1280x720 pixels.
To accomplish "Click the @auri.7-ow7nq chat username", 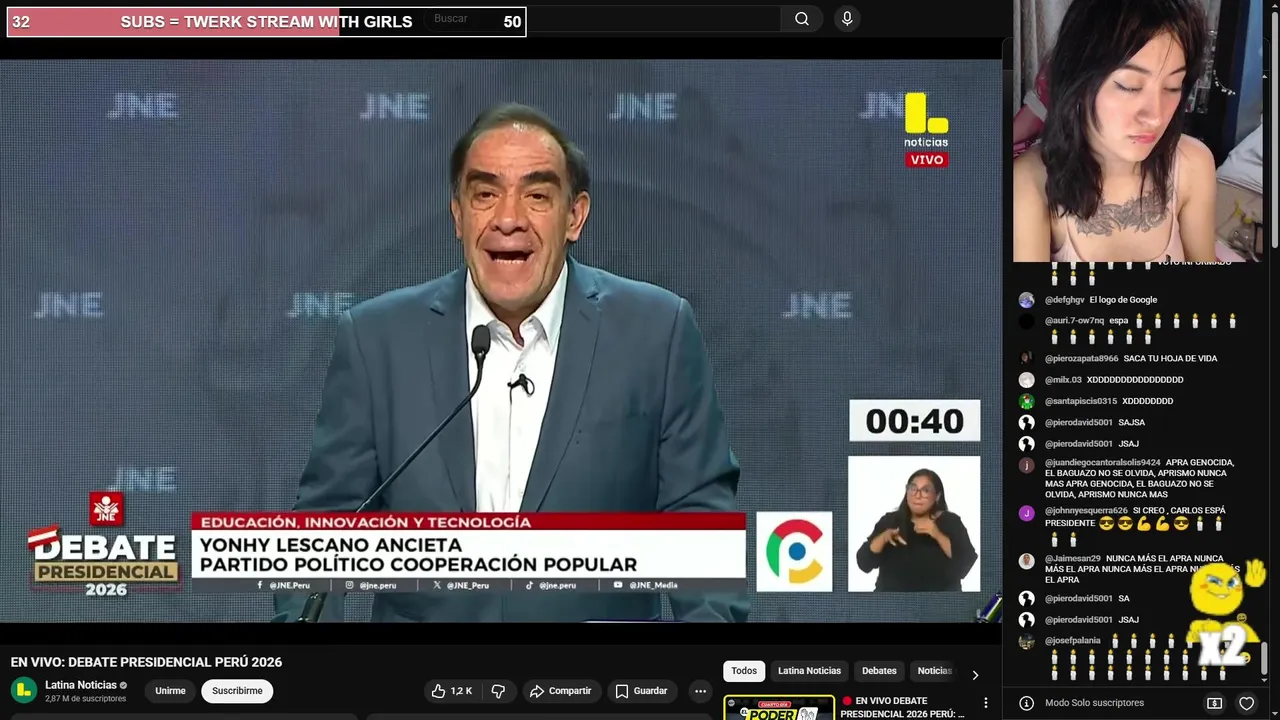I will tap(1074, 321).
